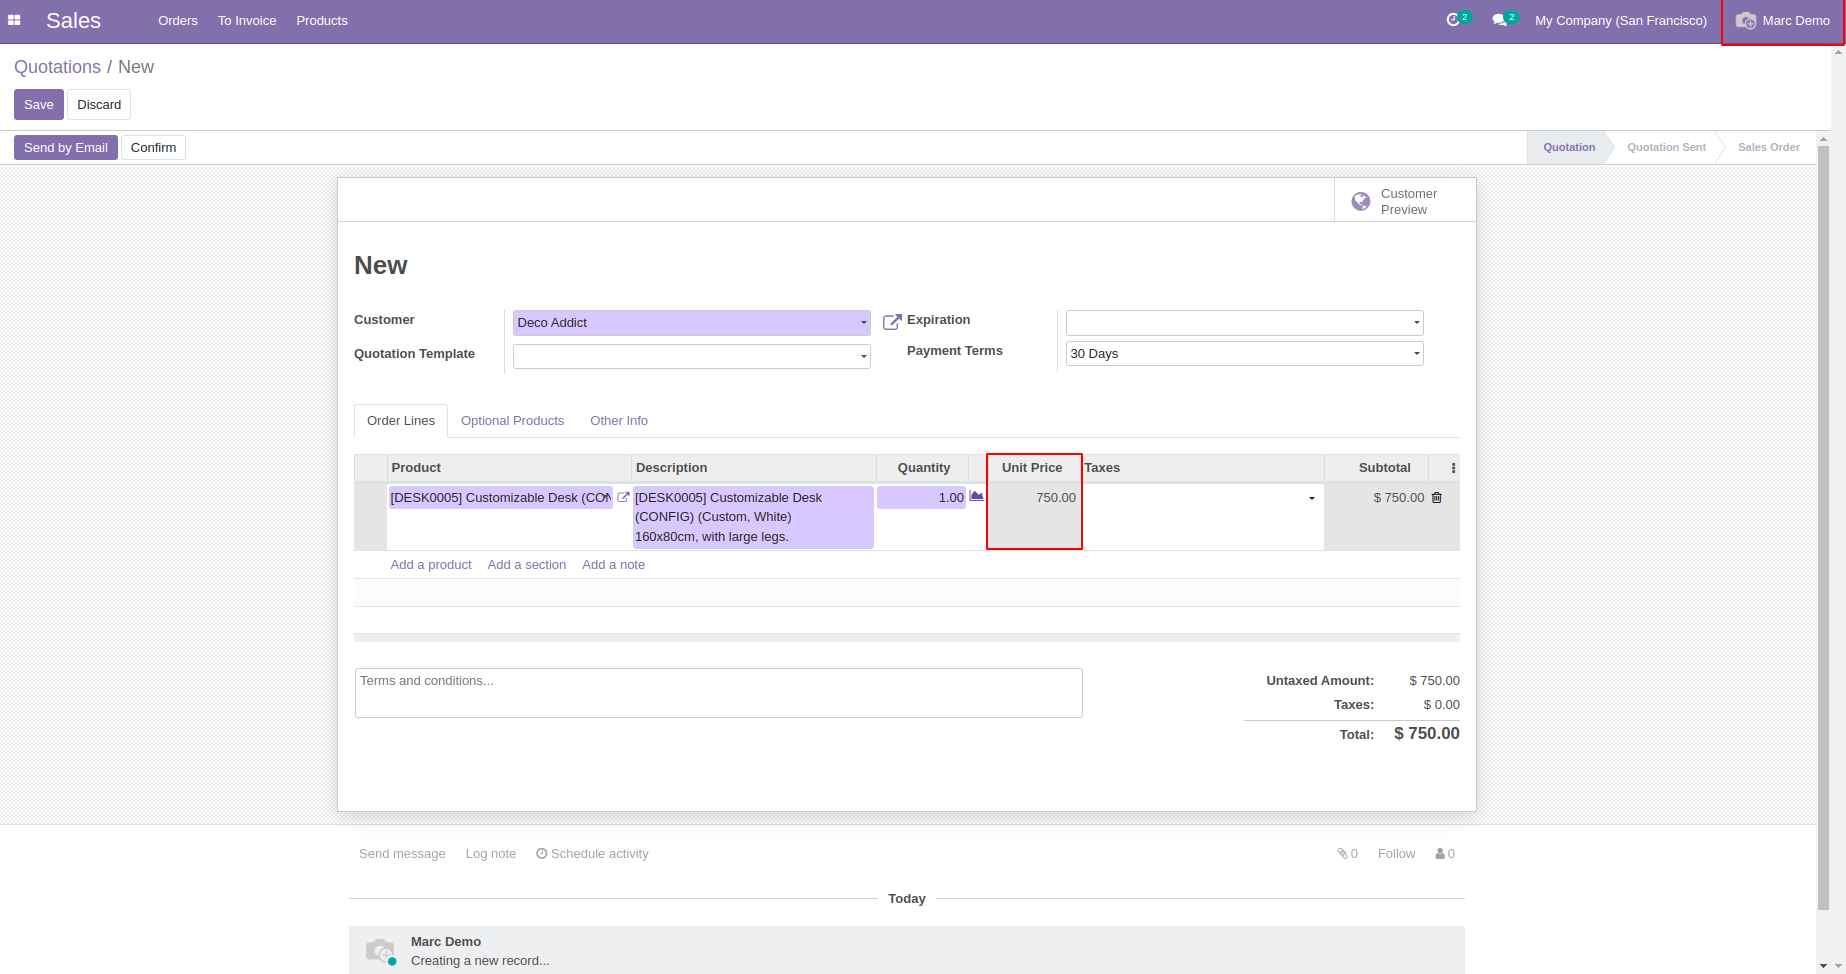Open the To Invoice menu
This screenshot has width=1846, height=974.
[247, 21]
